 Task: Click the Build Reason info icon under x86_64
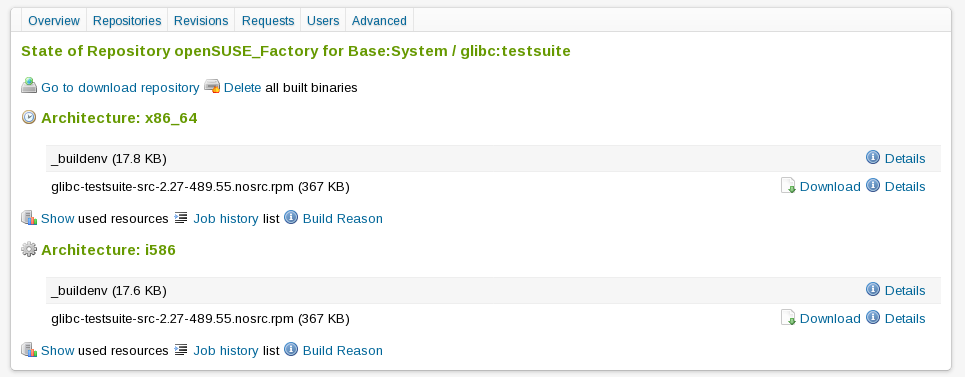(x=290, y=217)
